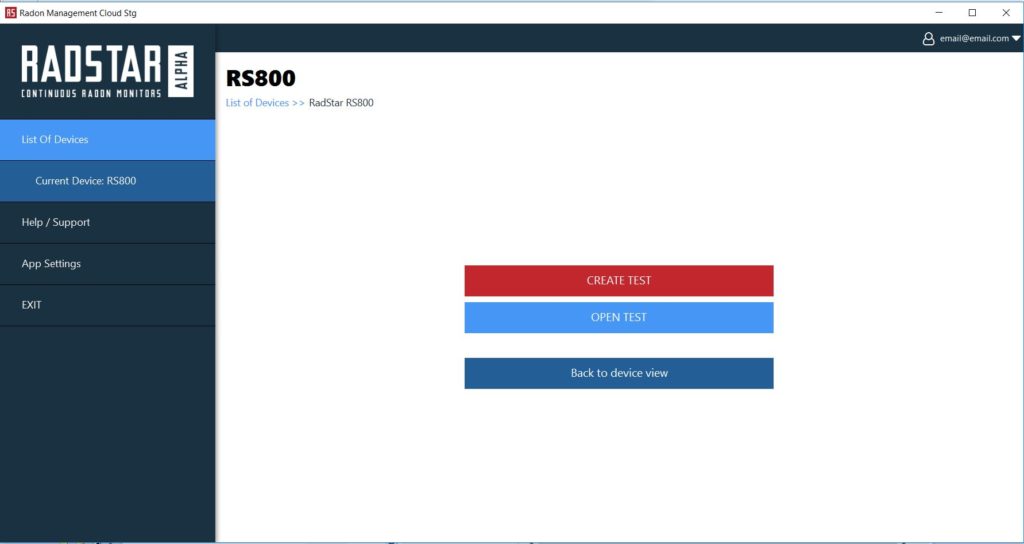Click the RadStar RS800 breadcrumb text
1024x544 pixels.
(341, 103)
